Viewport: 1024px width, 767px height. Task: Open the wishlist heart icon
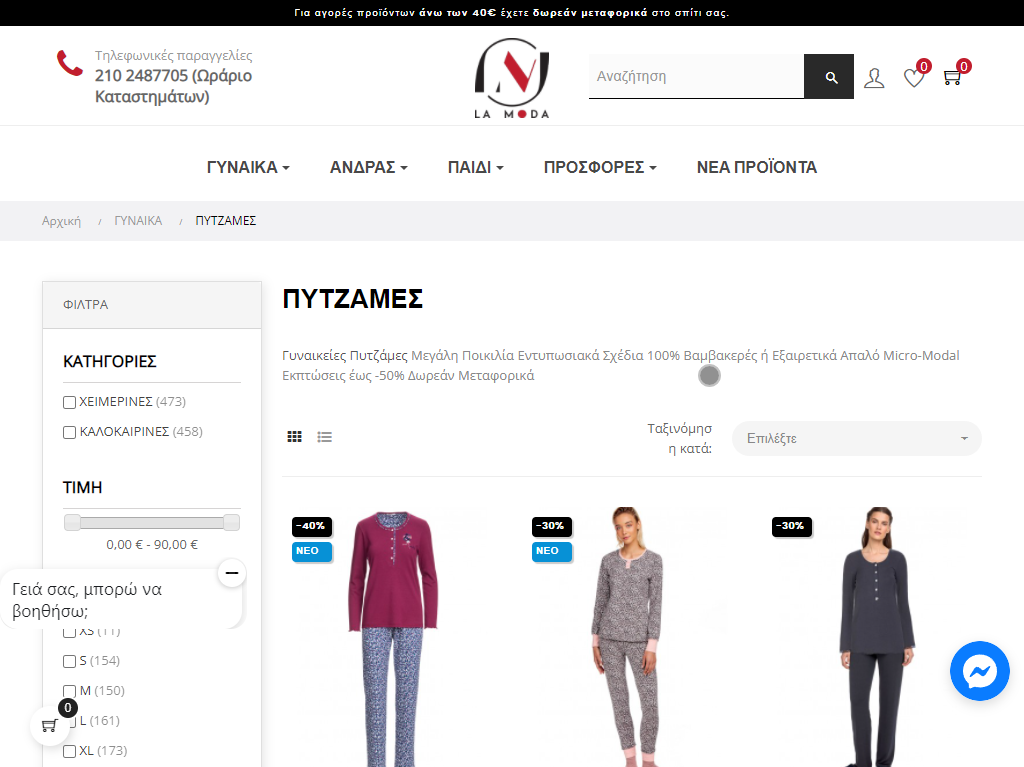pyautogui.click(x=914, y=78)
